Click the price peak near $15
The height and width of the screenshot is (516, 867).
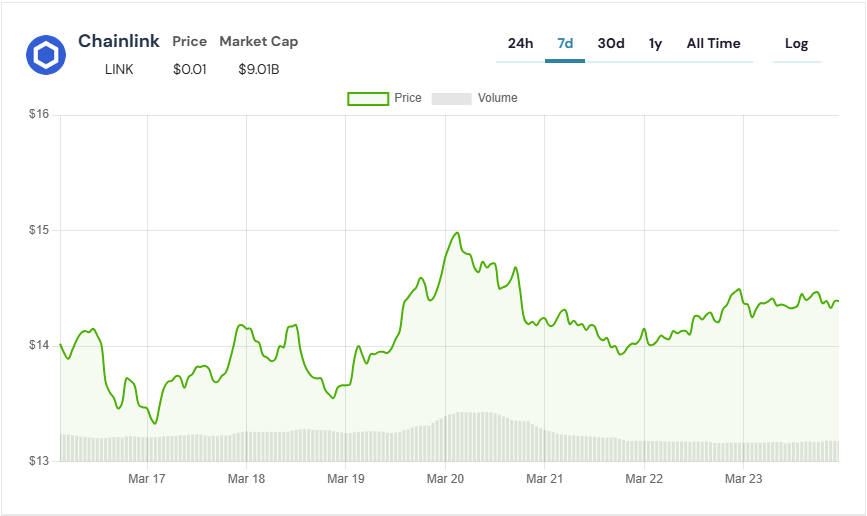click(x=457, y=233)
